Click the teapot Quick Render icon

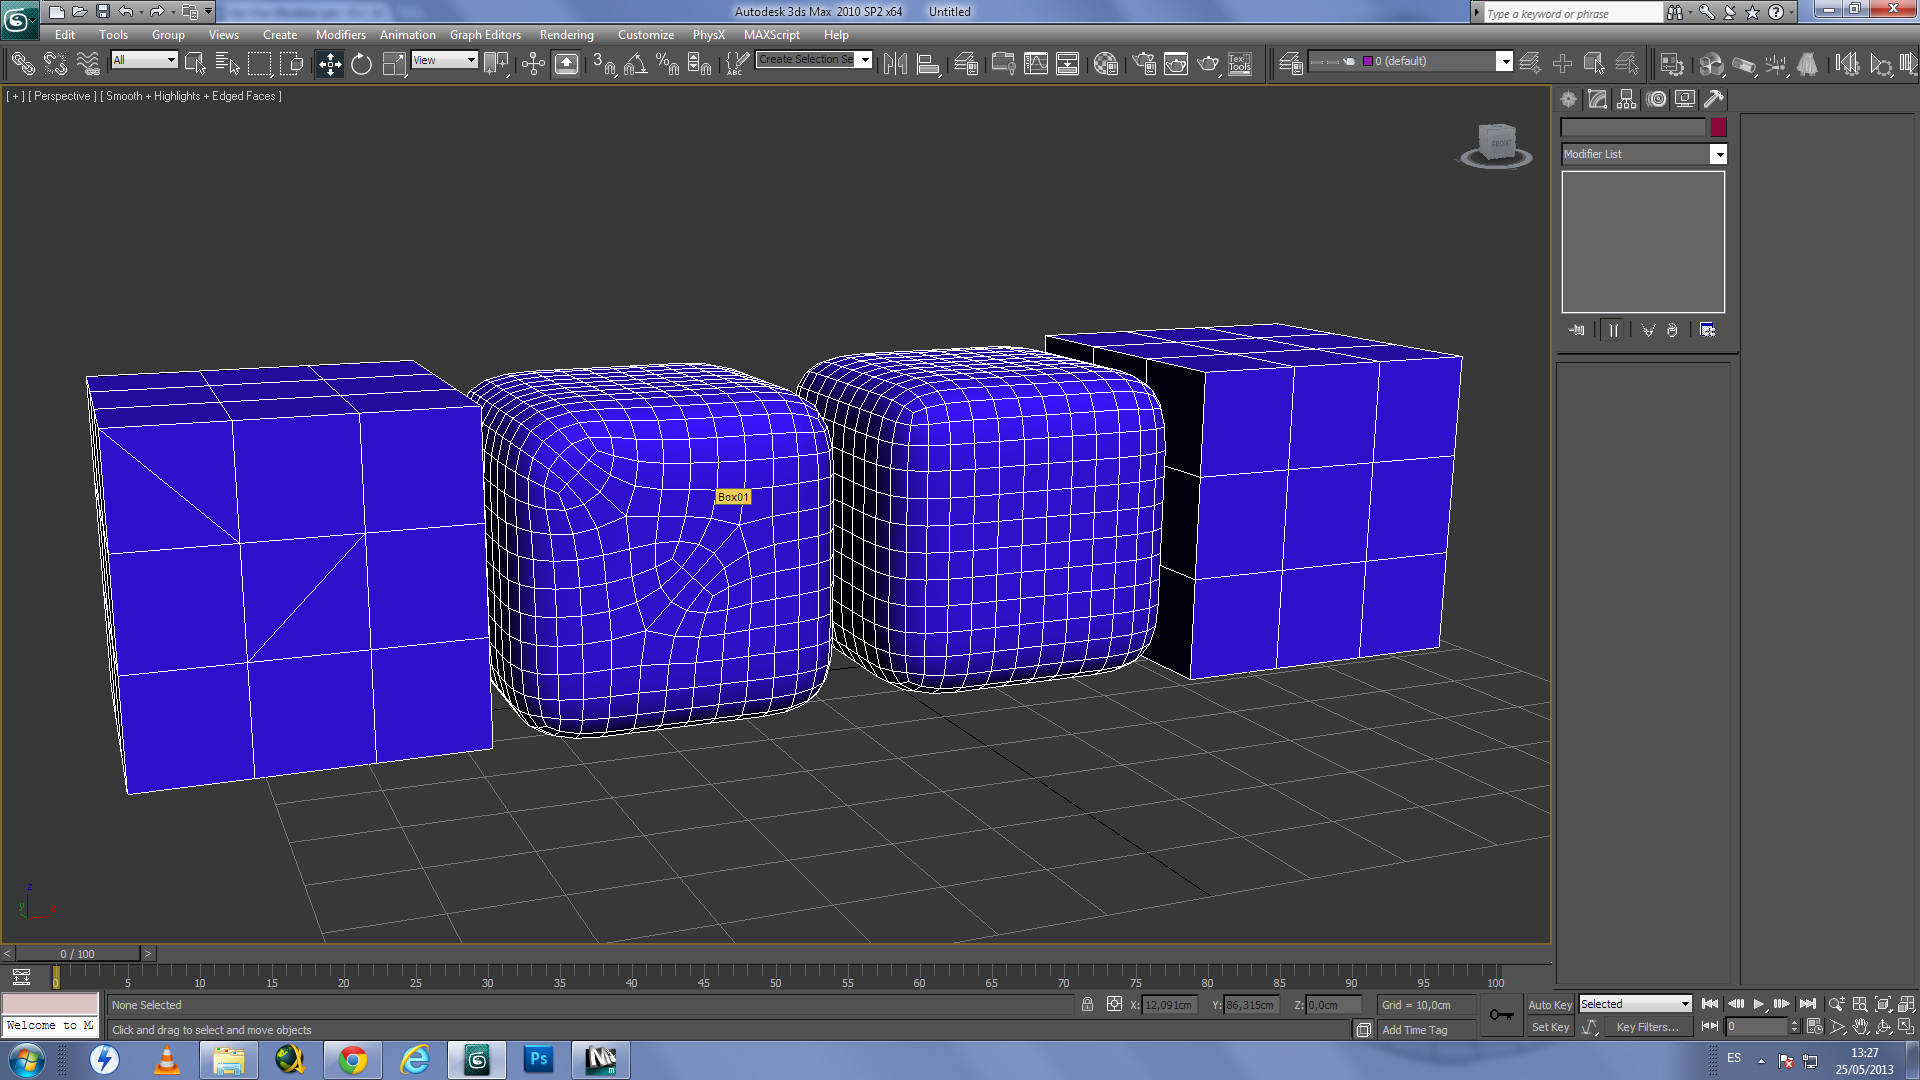click(x=1208, y=65)
